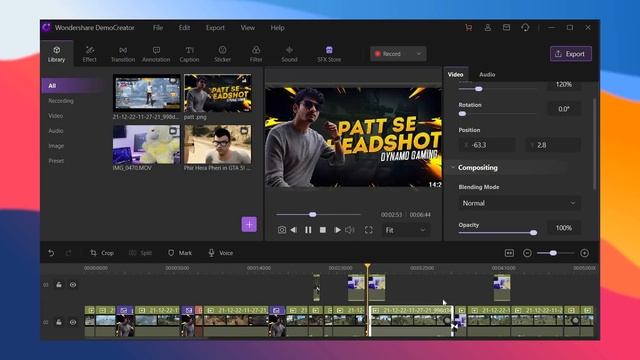Image resolution: width=640 pixels, height=360 pixels.
Task: Enter fullscreen preview mode
Action: (x=369, y=230)
